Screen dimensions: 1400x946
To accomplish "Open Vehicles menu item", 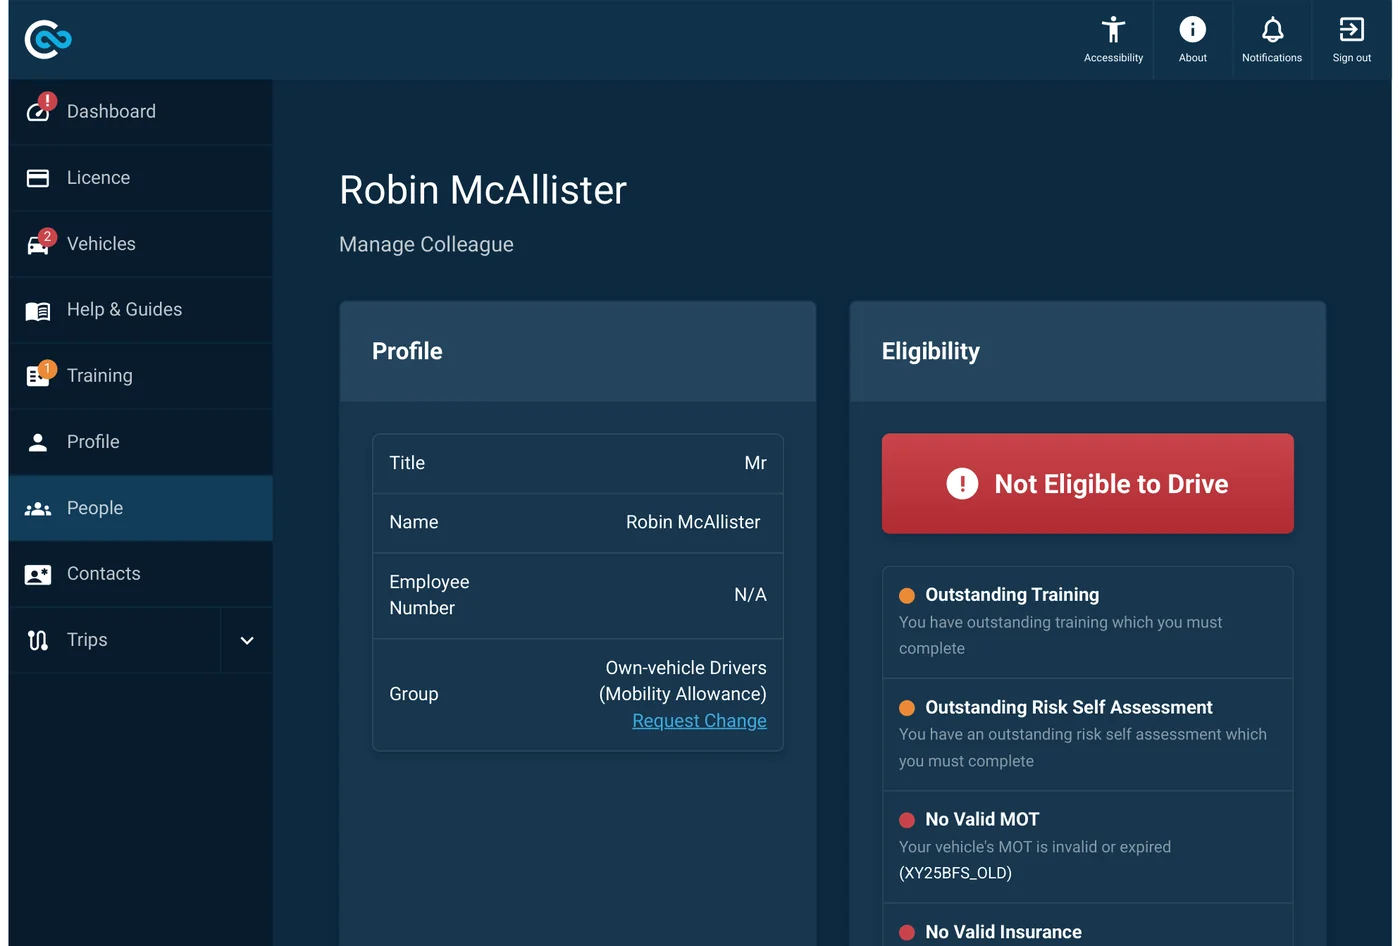I will tap(140, 244).
